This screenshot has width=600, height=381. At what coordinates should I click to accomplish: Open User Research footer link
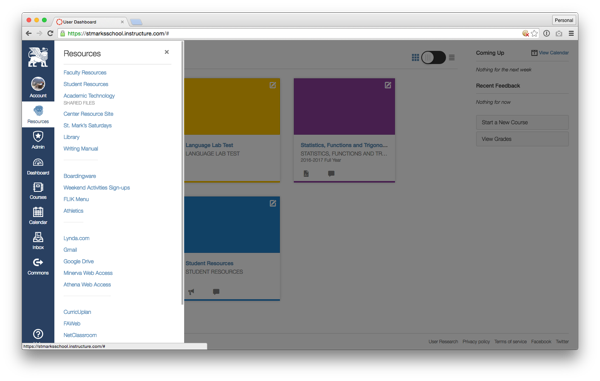(443, 342)
